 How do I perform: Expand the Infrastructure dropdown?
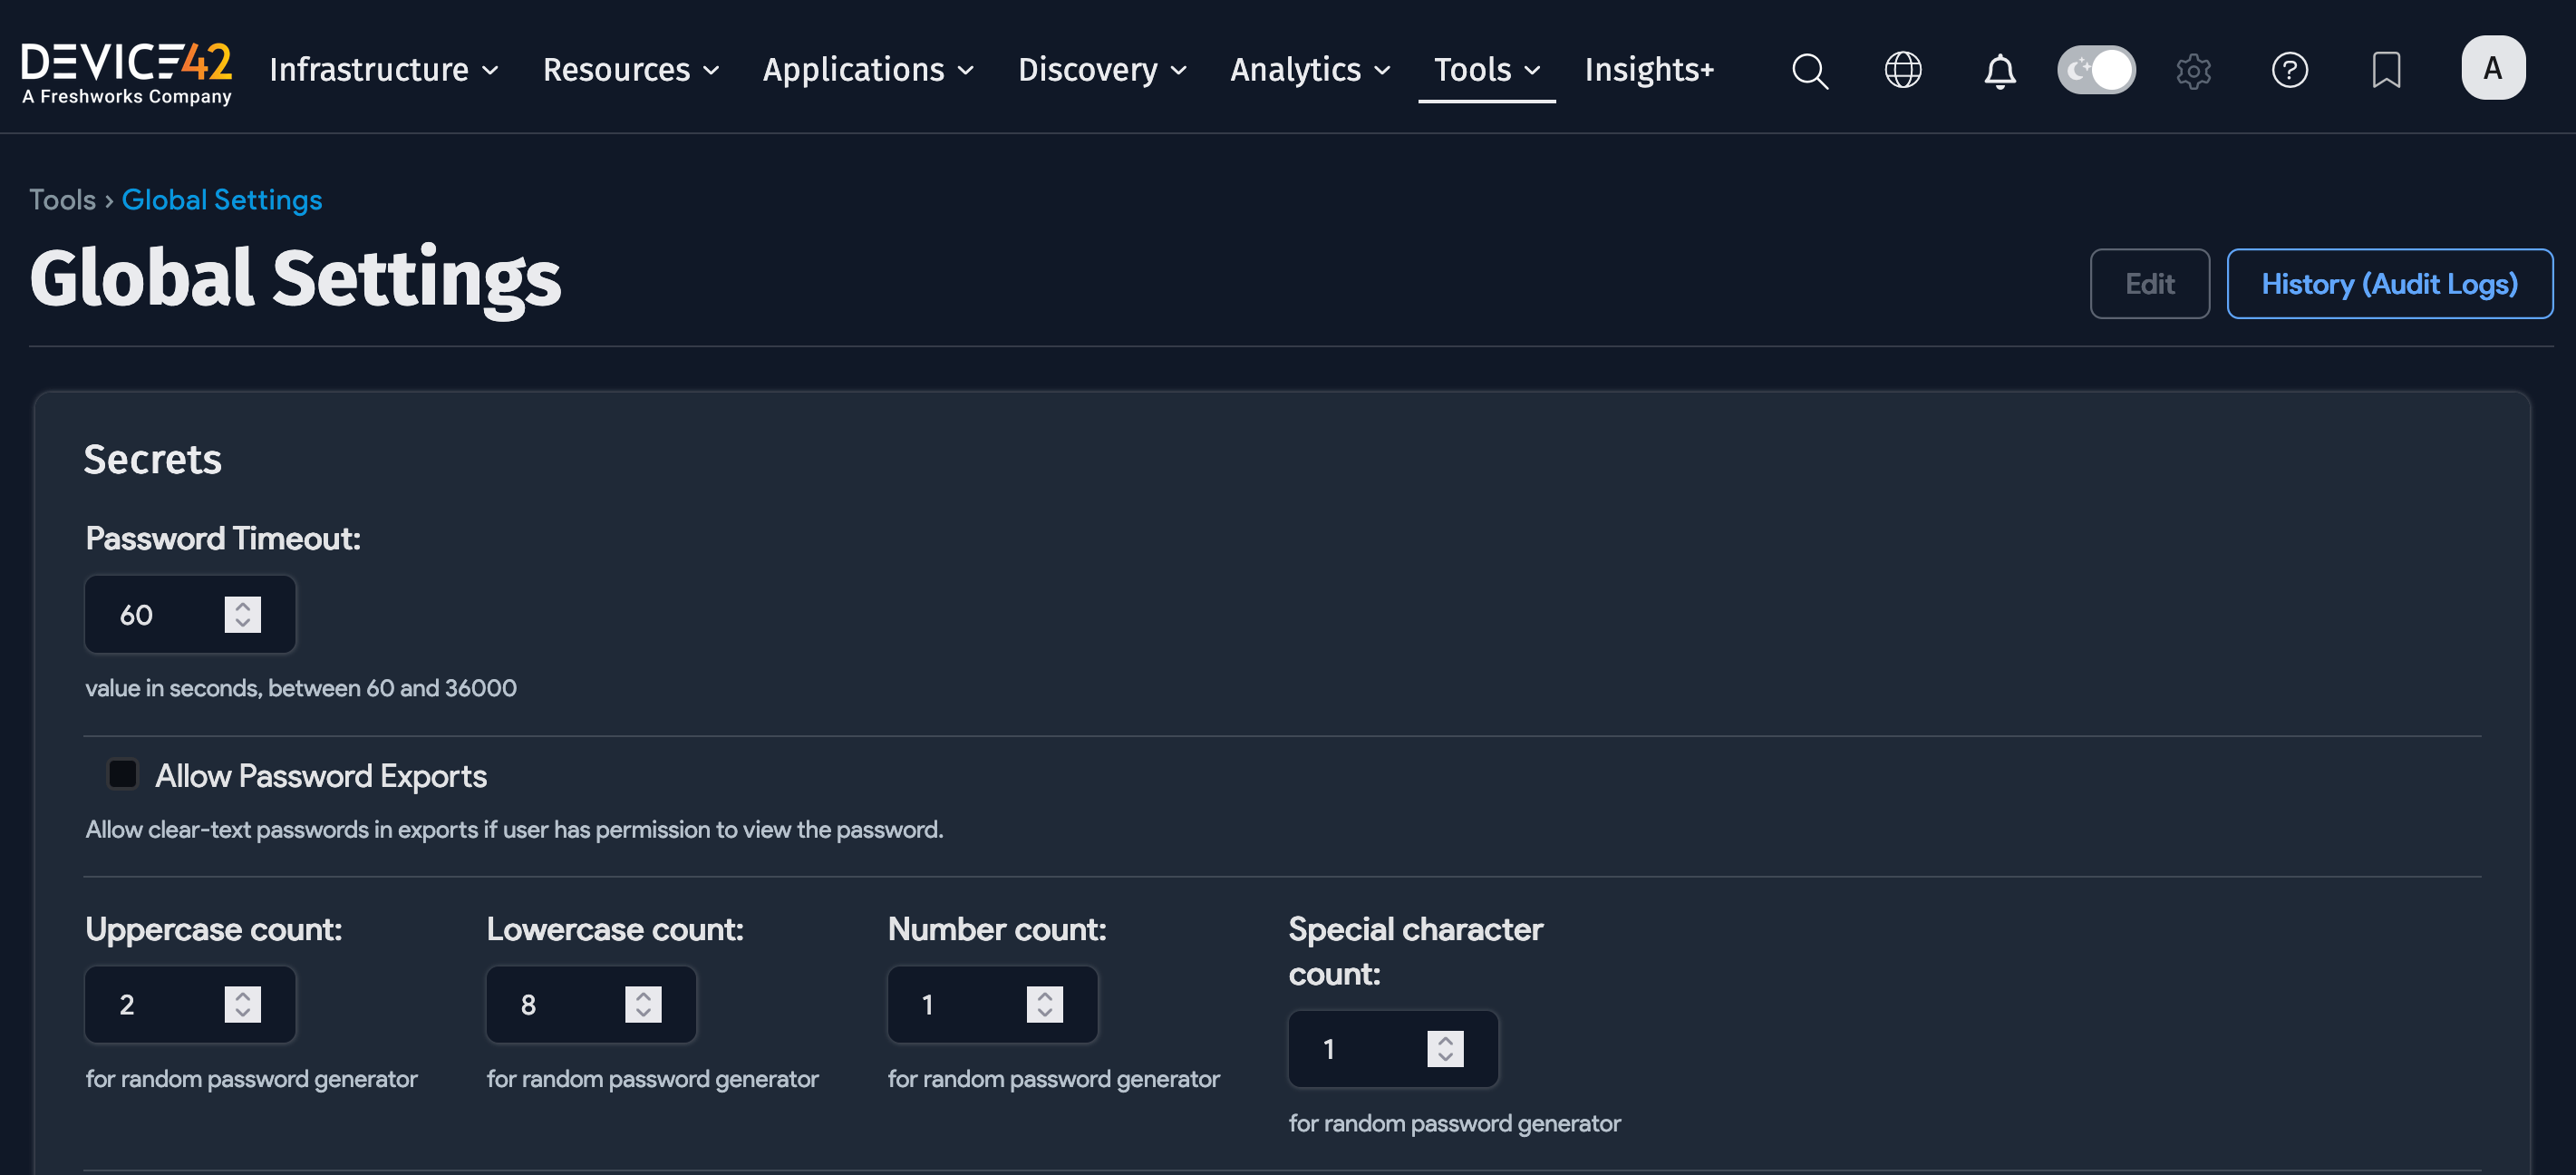(x=383, y=70)
